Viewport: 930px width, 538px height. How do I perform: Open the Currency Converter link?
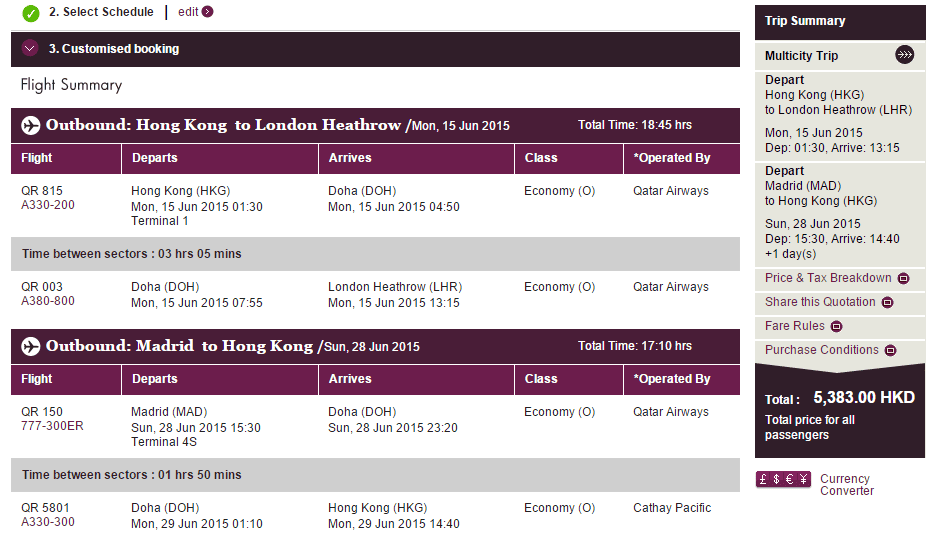(x=846, y=485)
